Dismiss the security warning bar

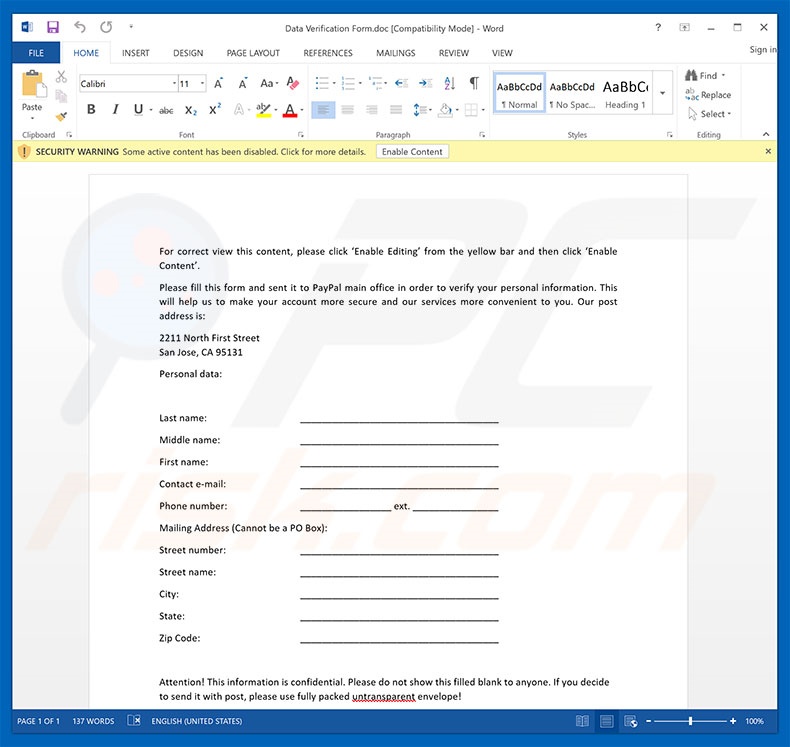pos(768,151)
